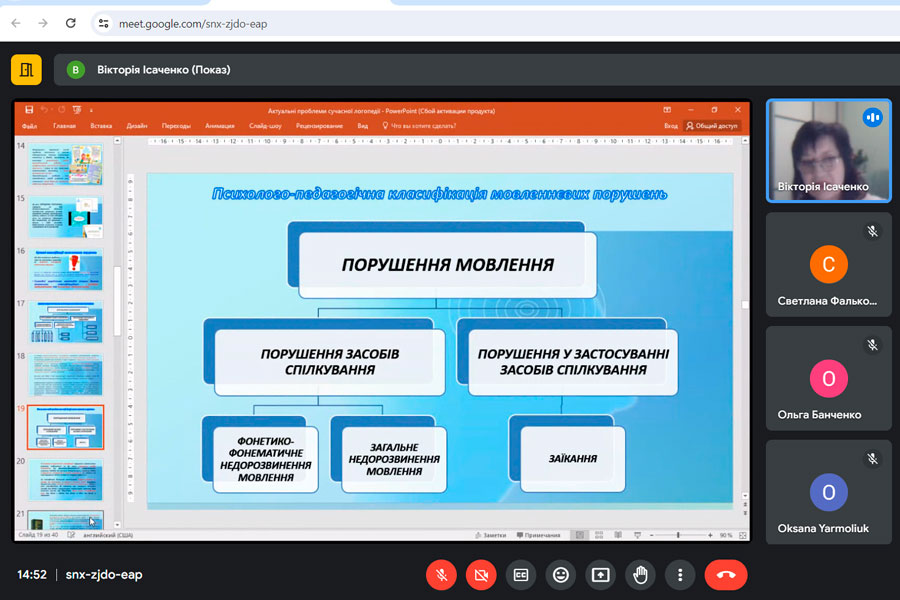Click Вход sign-in link in PowerPoint

coord(670,126)
